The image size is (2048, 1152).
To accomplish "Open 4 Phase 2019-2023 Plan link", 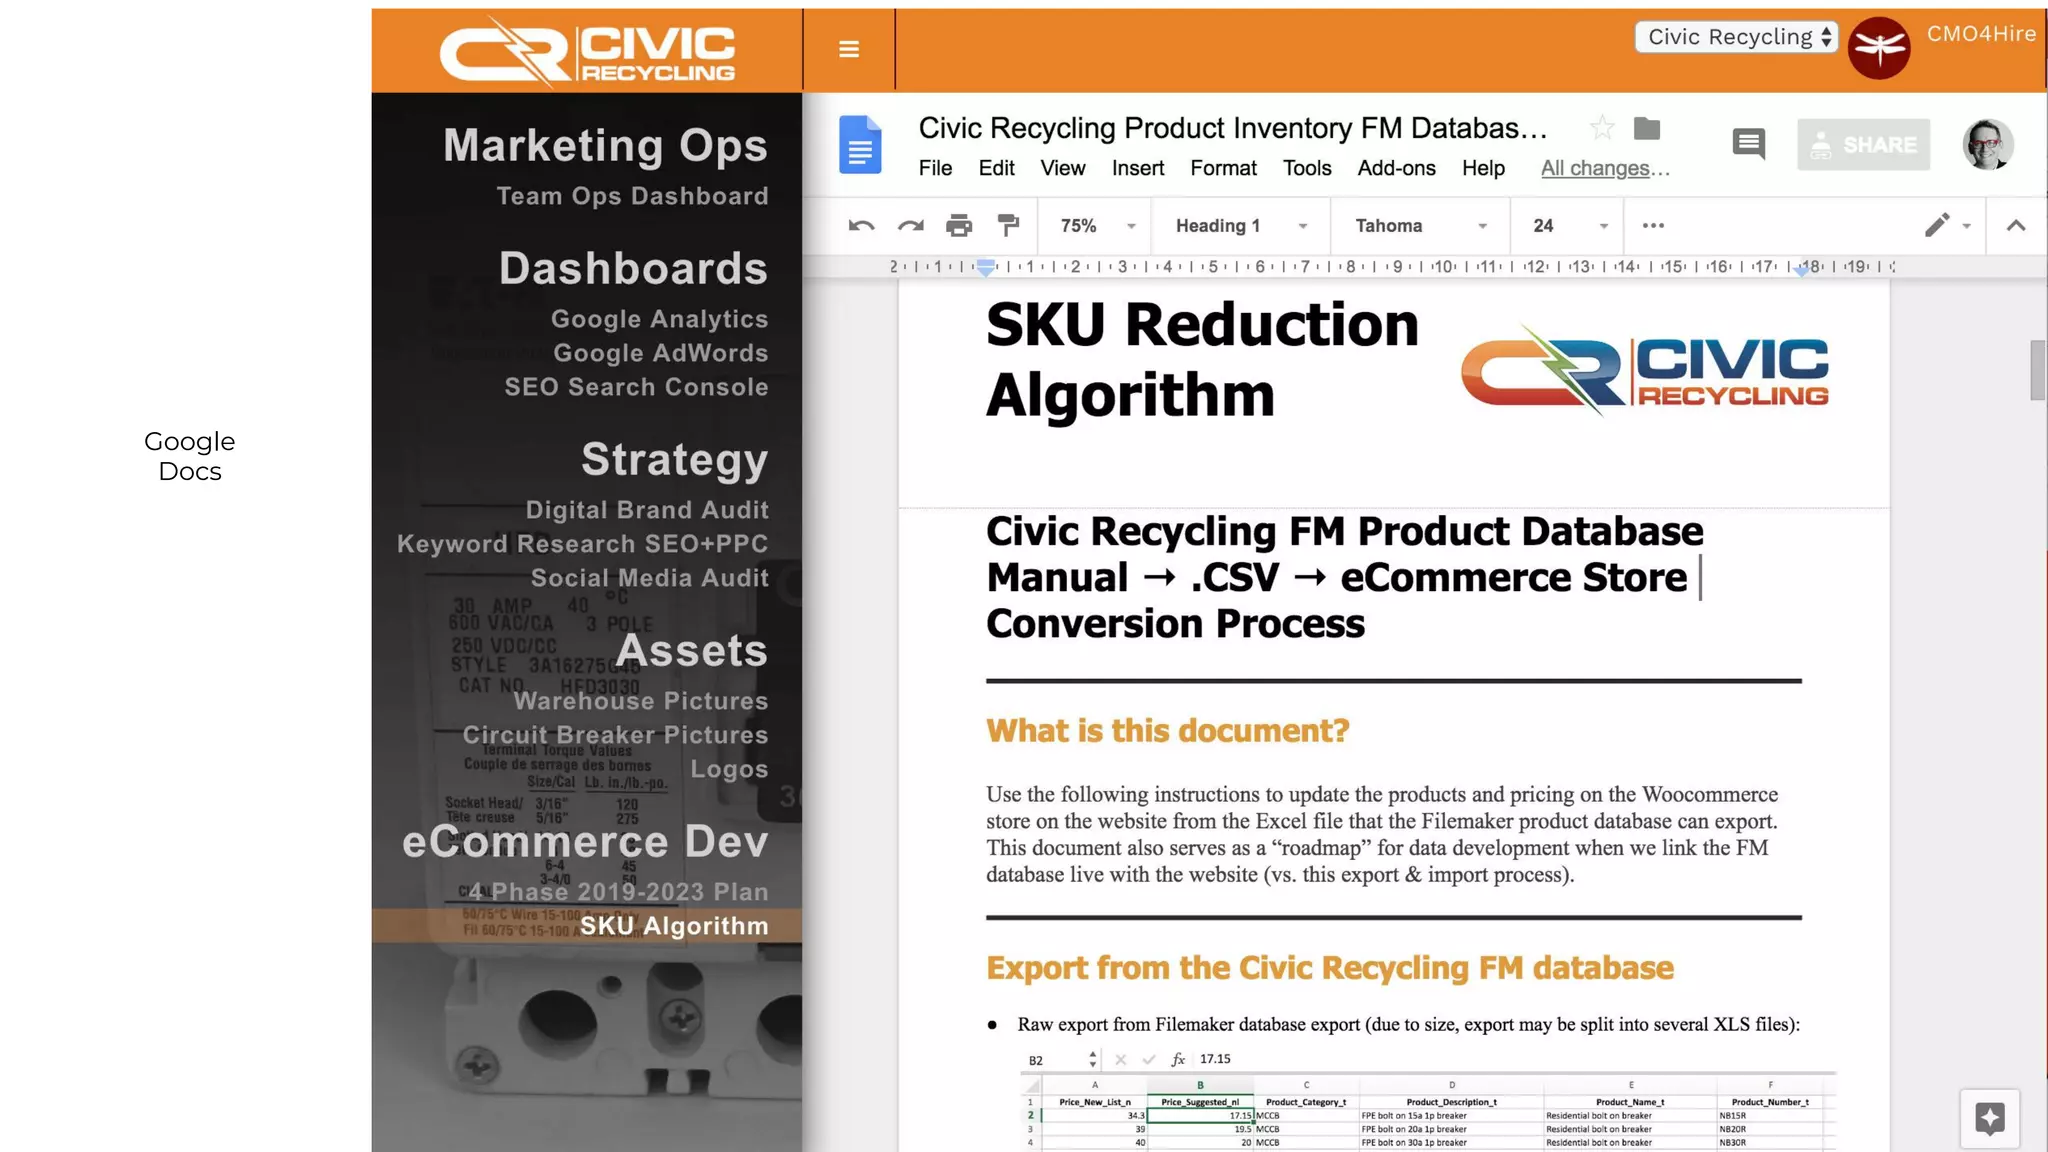I will 618,892.
